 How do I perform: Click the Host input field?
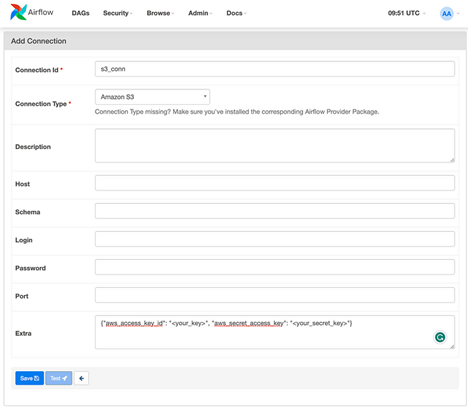[x=275, y=183]
